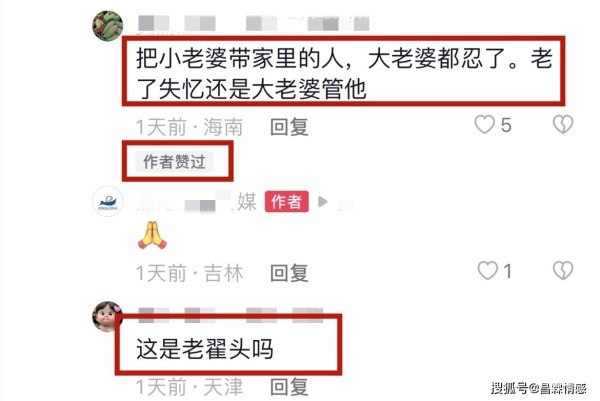Reply to the Tianjin comment via 回复
The width and height of the screenshot is (600, 401).
coord(289,387)
